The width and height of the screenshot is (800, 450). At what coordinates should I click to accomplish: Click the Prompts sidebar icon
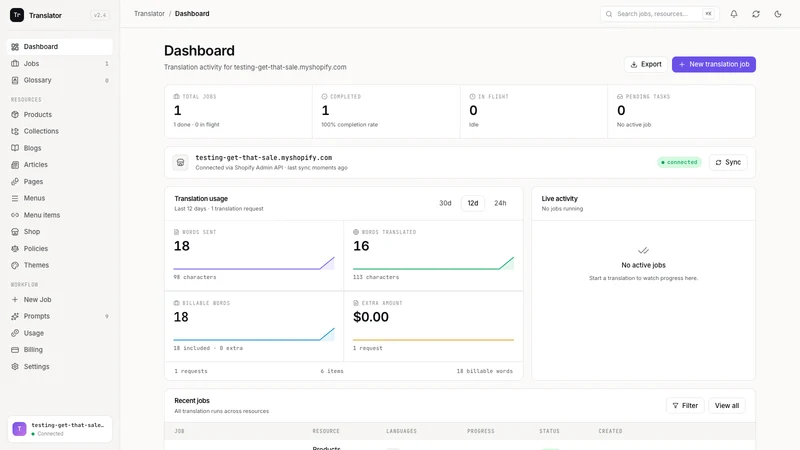coord(15,316)
